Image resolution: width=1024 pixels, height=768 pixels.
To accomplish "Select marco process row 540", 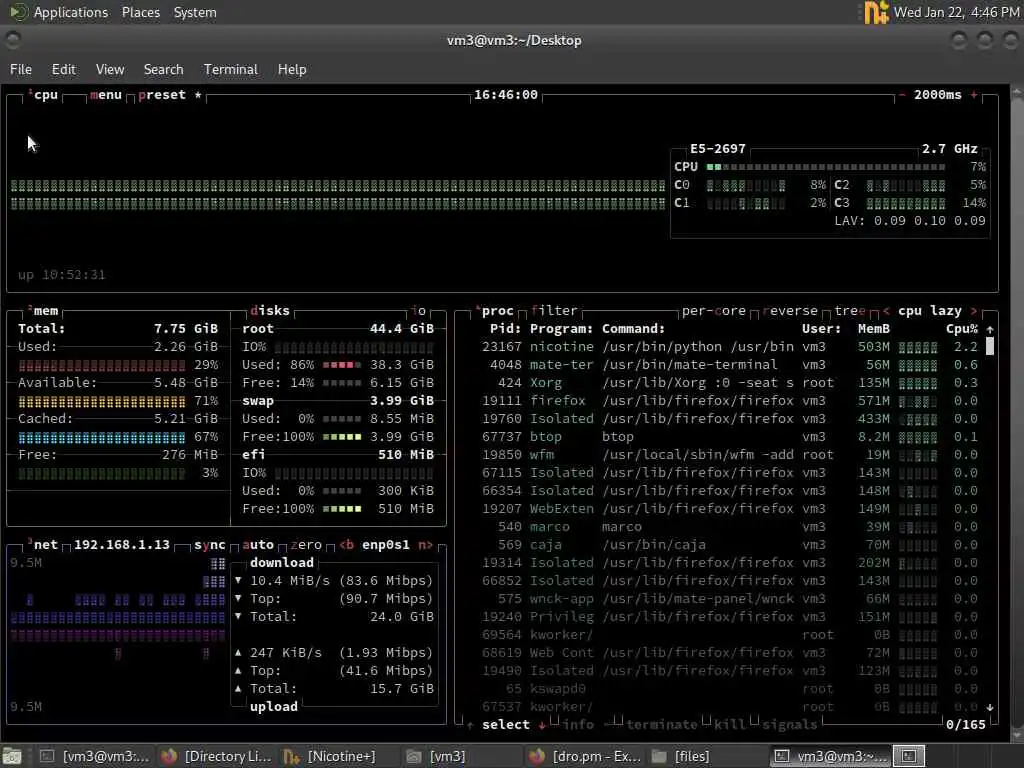I will click(730, 526).
